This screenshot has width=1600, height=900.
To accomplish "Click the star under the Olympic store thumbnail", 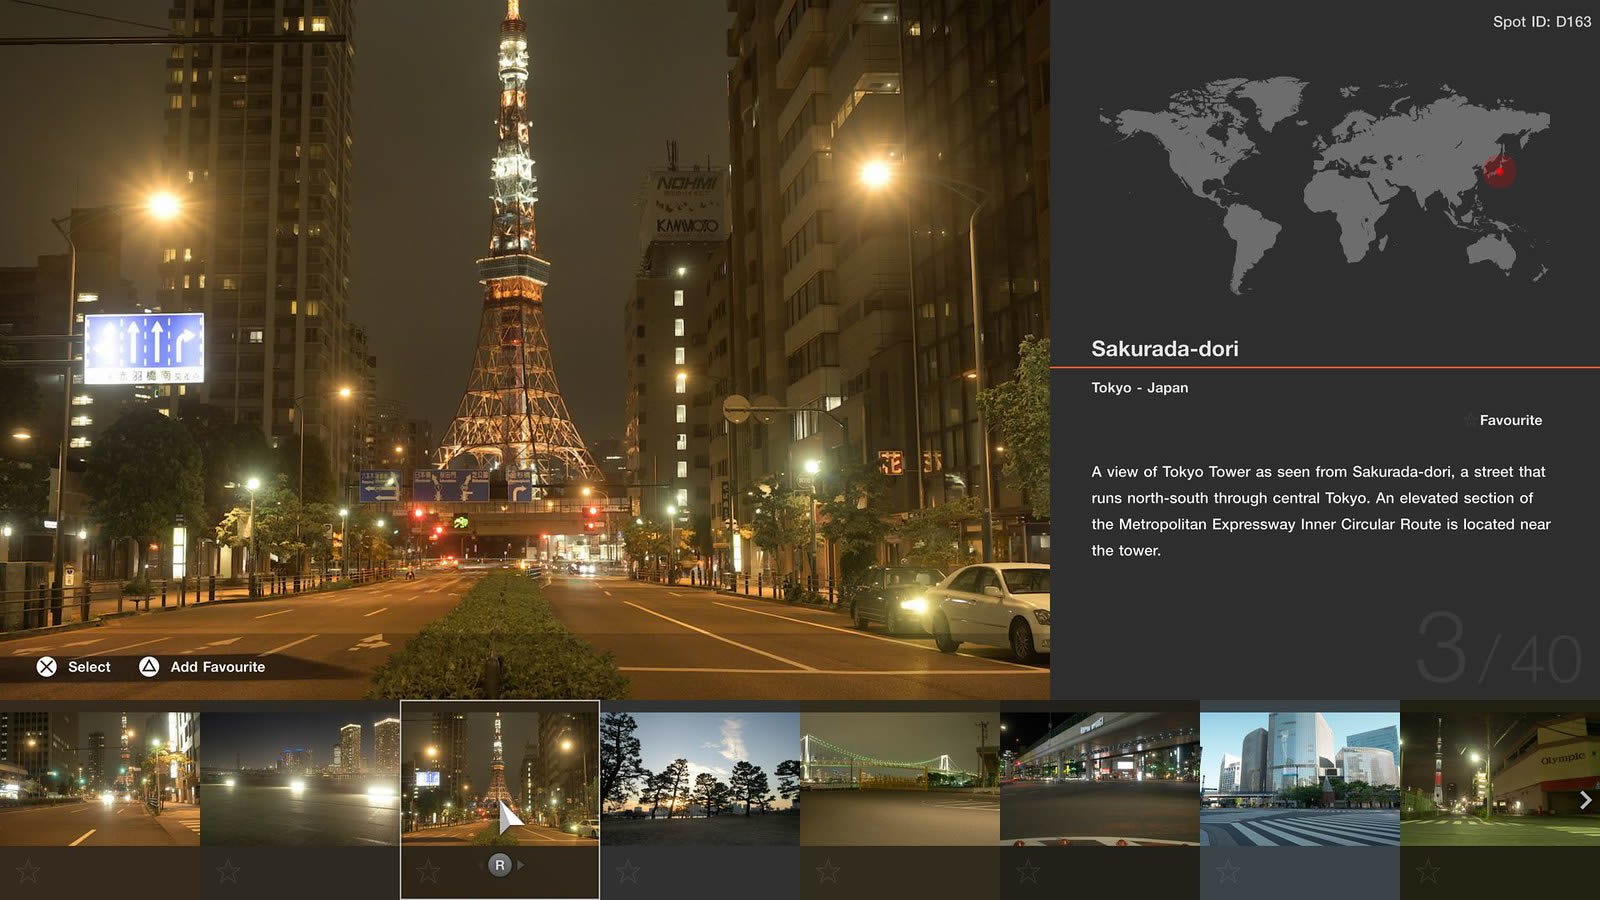I will point(1428,871).
